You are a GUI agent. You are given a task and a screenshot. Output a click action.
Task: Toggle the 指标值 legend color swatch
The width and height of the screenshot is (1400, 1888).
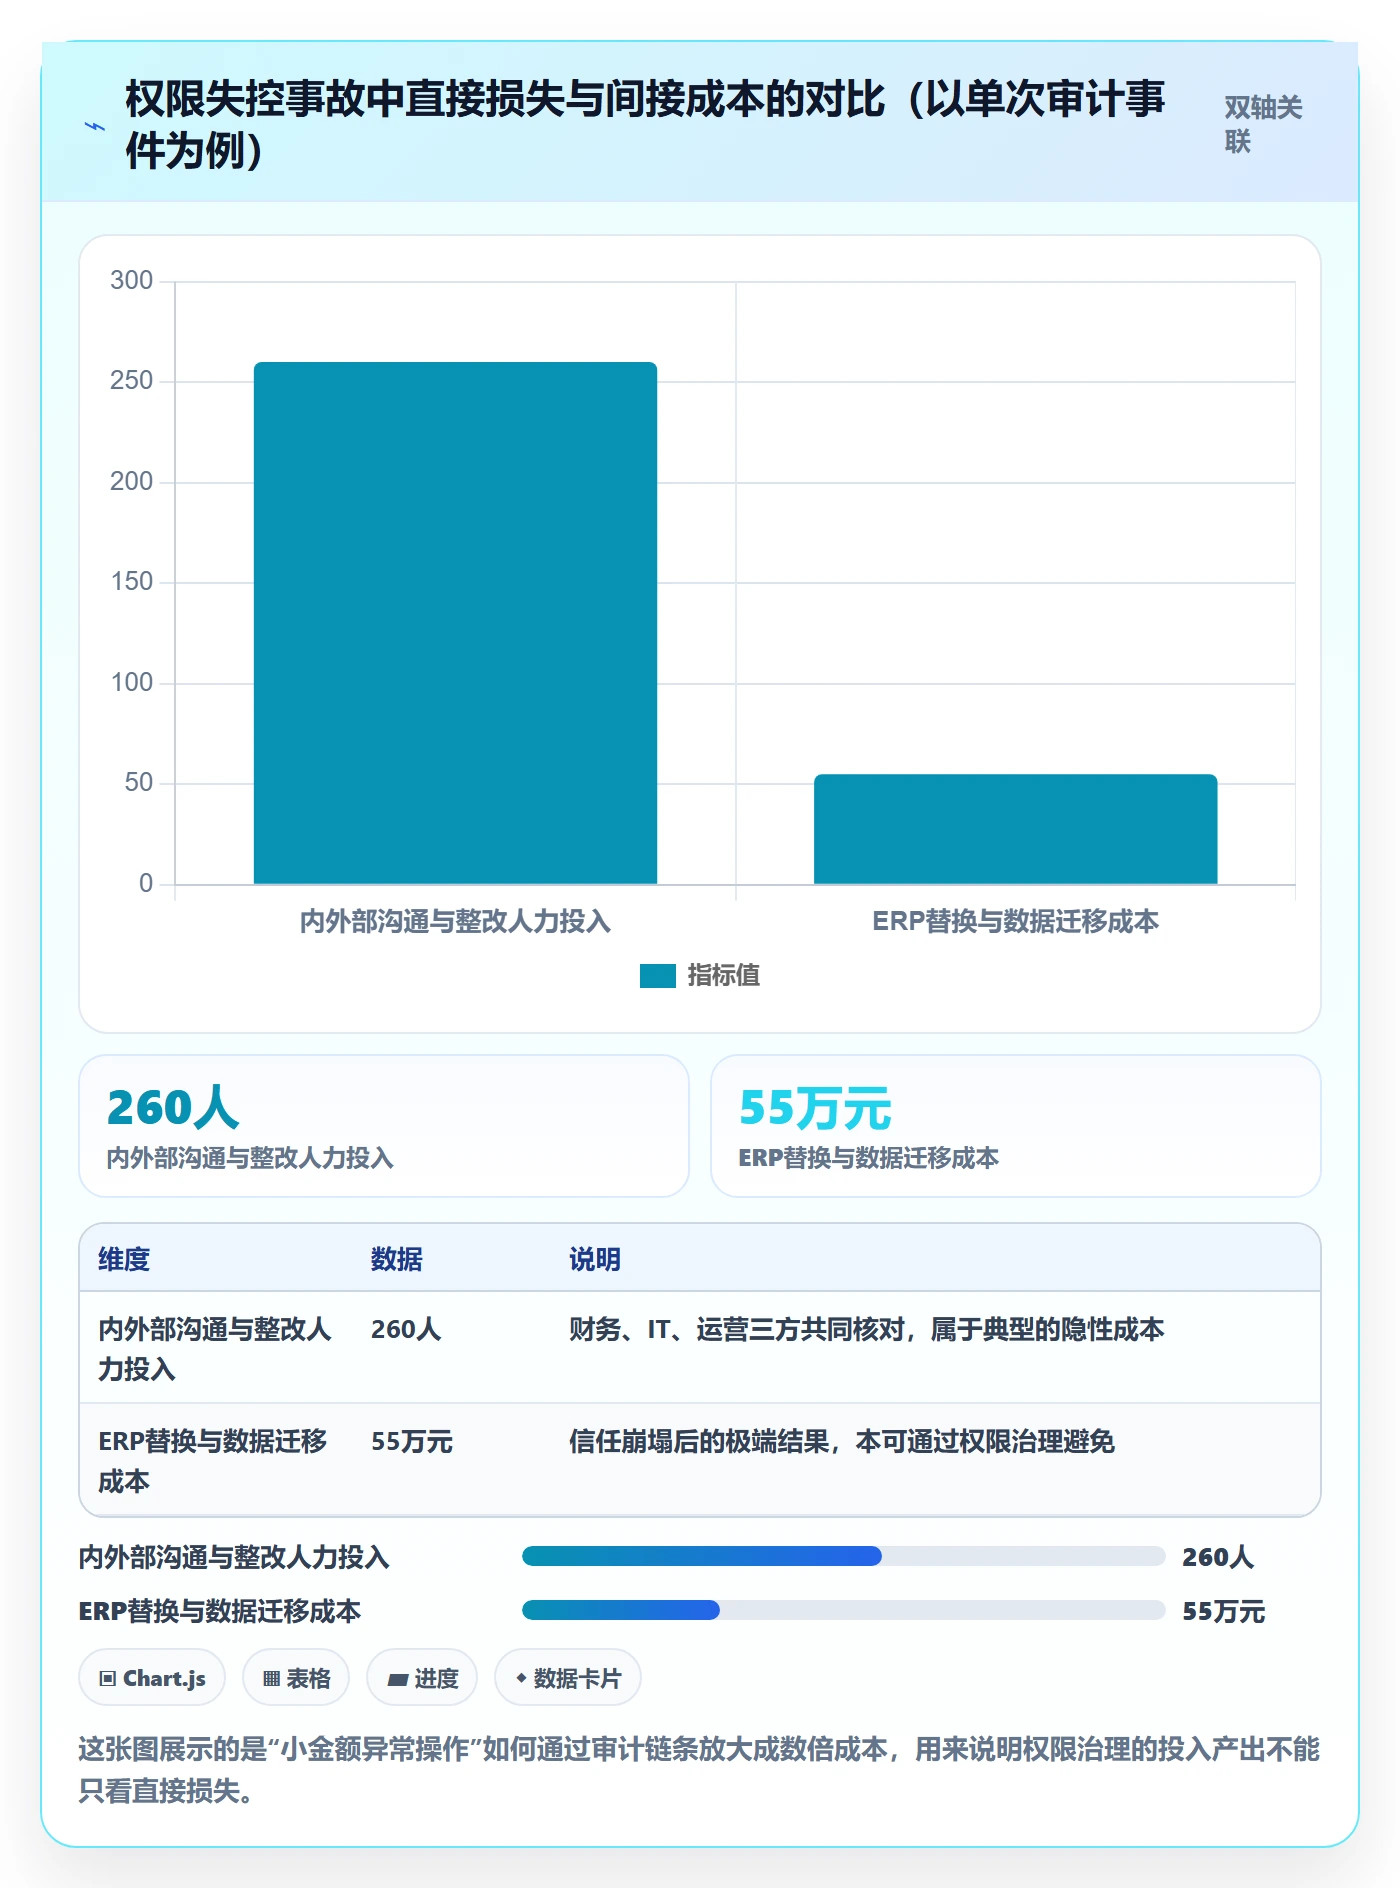click(x=658, y=976)
